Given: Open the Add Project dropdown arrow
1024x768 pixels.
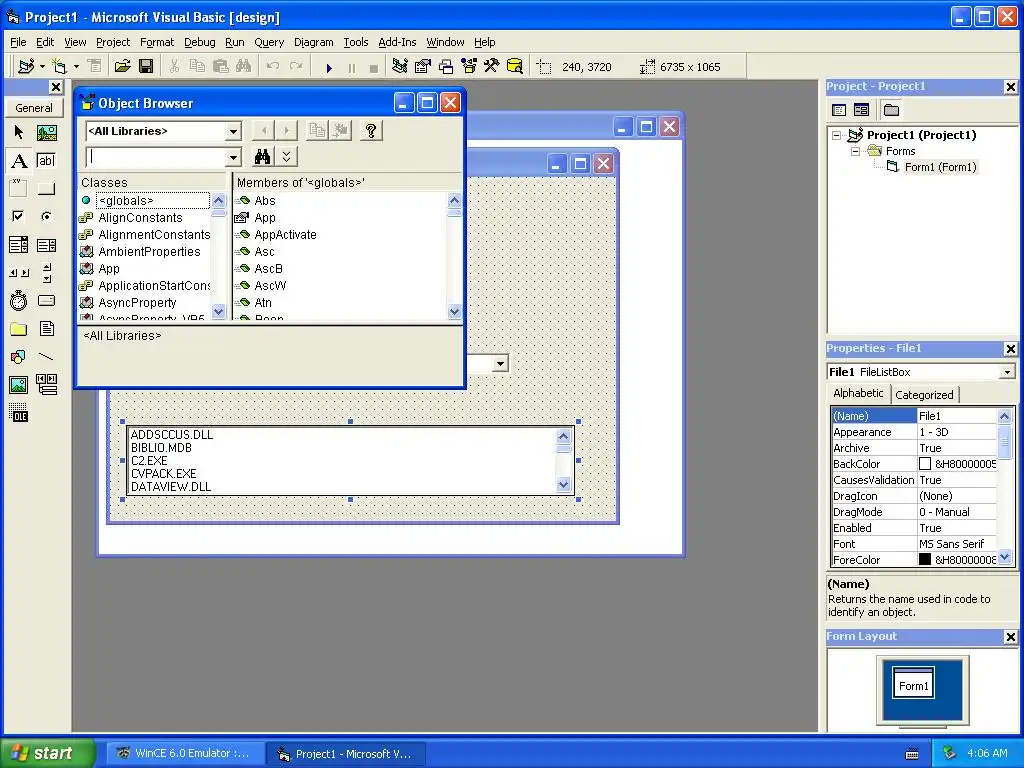Looking at the screenshot, I should pos(42,67).
